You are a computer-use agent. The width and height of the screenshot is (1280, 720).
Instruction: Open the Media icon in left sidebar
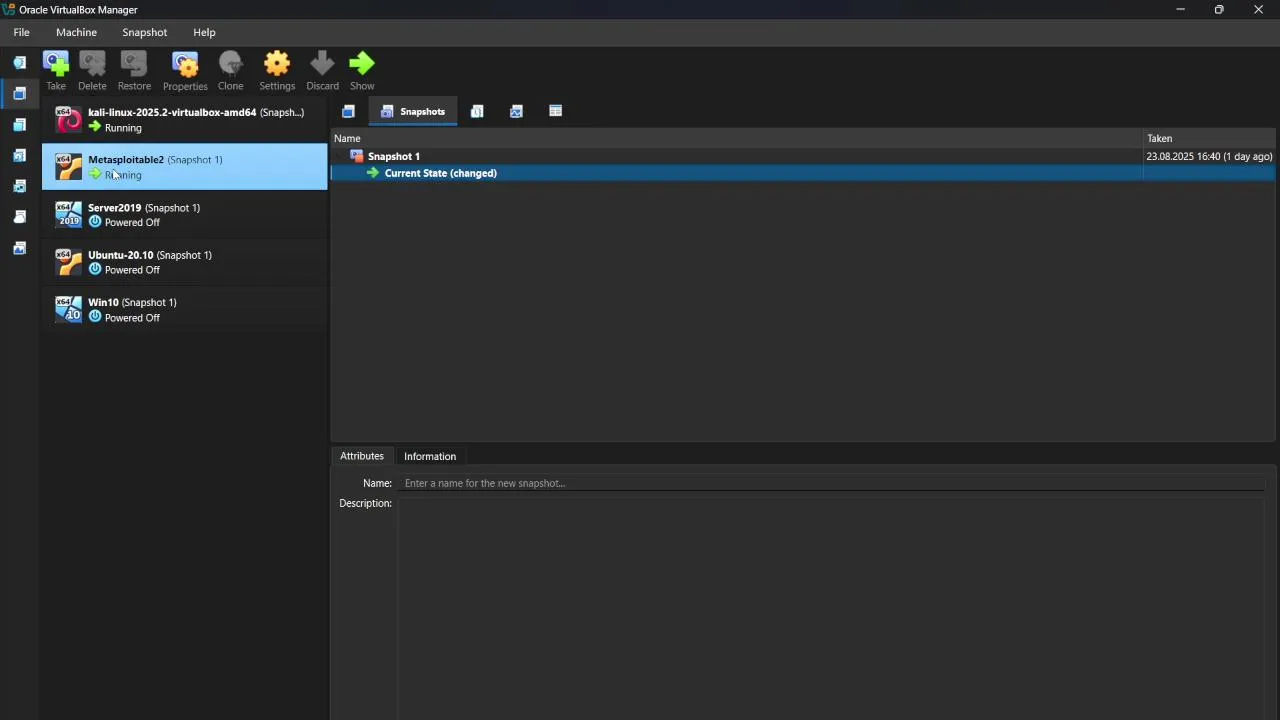(x=19, y=155)
